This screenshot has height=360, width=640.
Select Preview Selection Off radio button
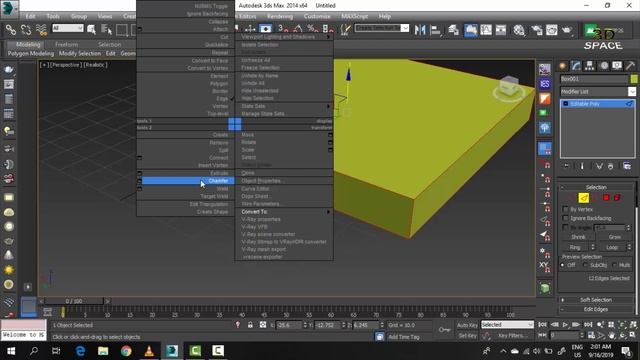(563, 265)
